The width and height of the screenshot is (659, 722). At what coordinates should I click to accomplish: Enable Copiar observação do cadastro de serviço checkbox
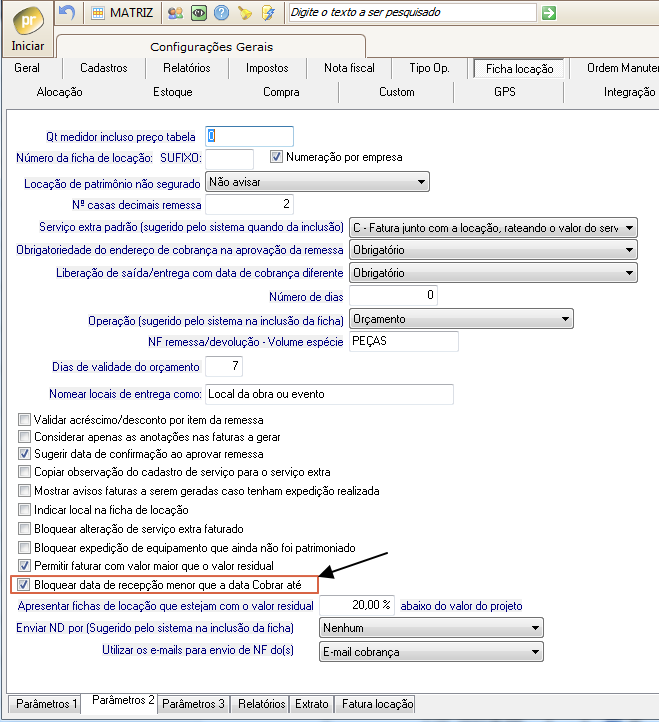(24, 472)
